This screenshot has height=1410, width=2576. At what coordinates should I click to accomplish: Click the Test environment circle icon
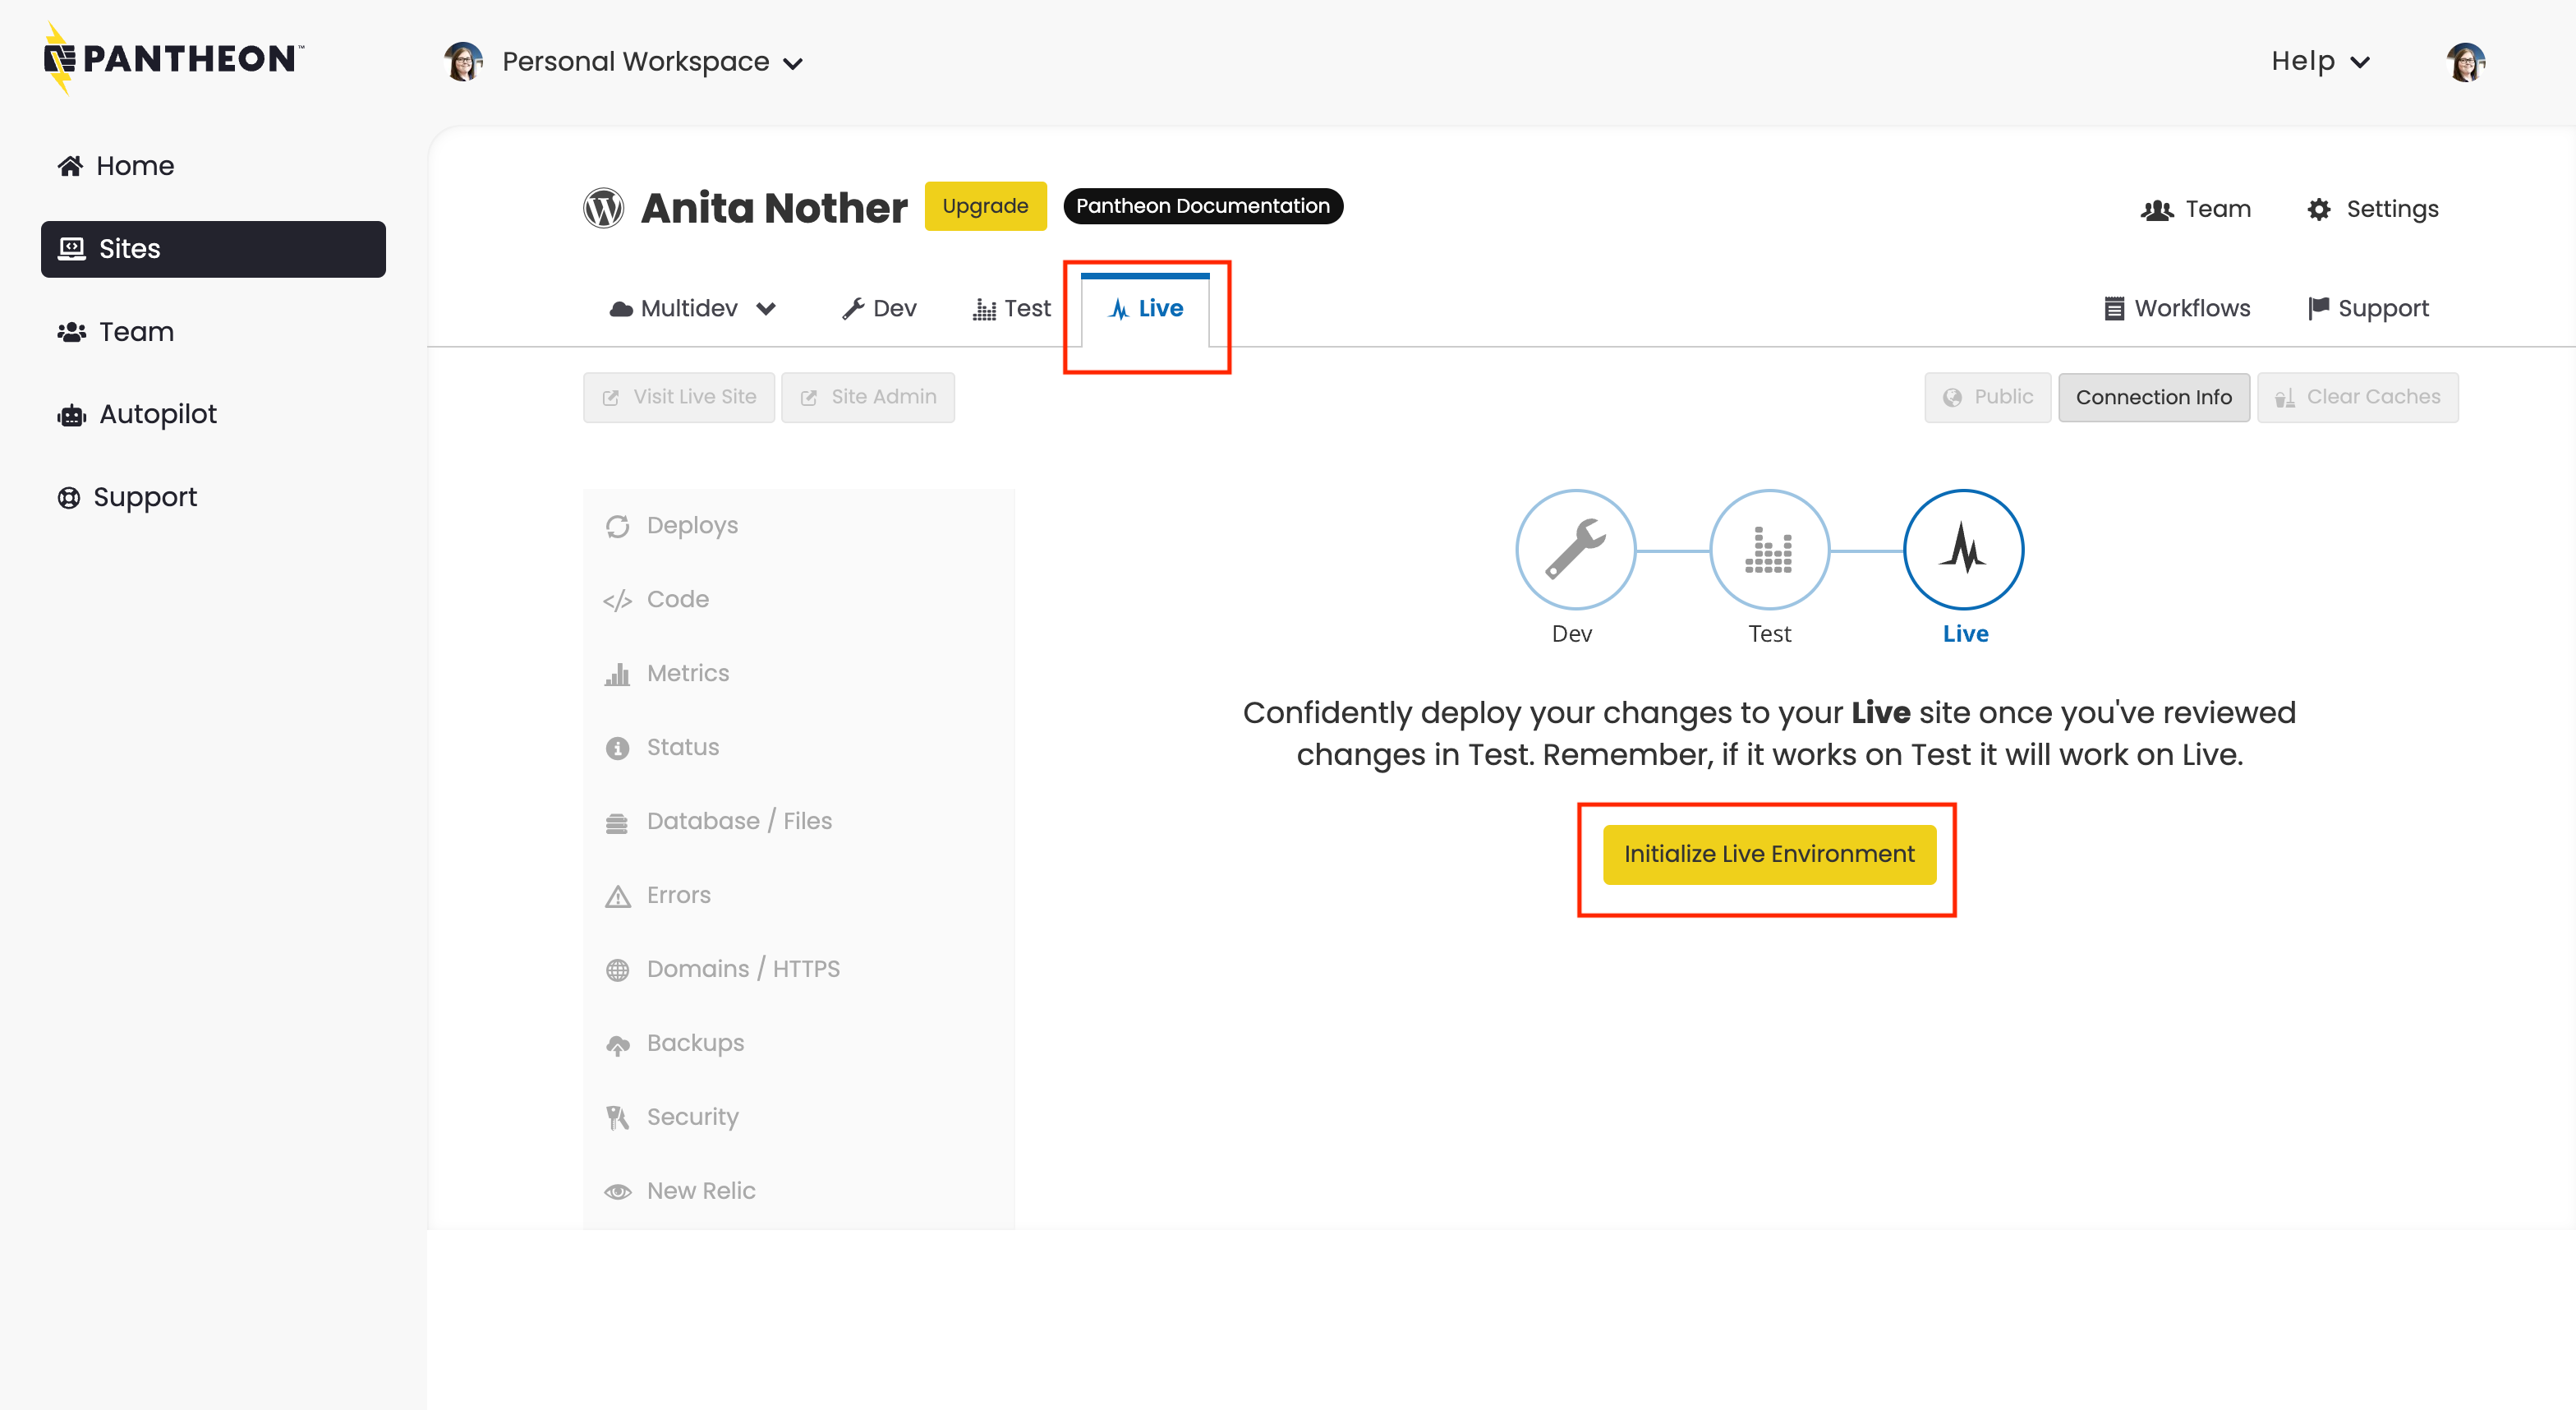click(x=1769, y=549)
